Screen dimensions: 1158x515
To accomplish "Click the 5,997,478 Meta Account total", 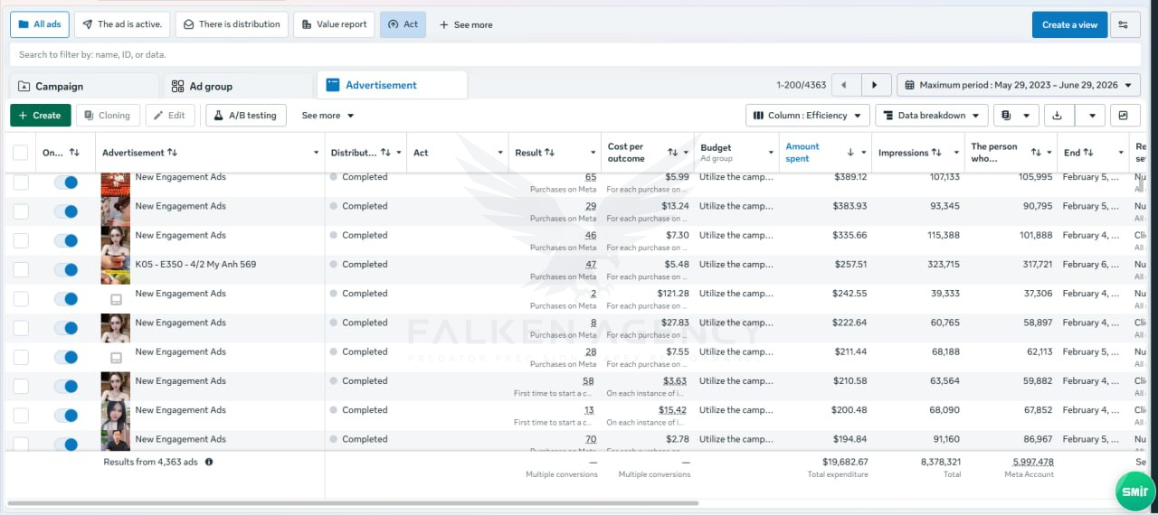I will coord(1033,462).
